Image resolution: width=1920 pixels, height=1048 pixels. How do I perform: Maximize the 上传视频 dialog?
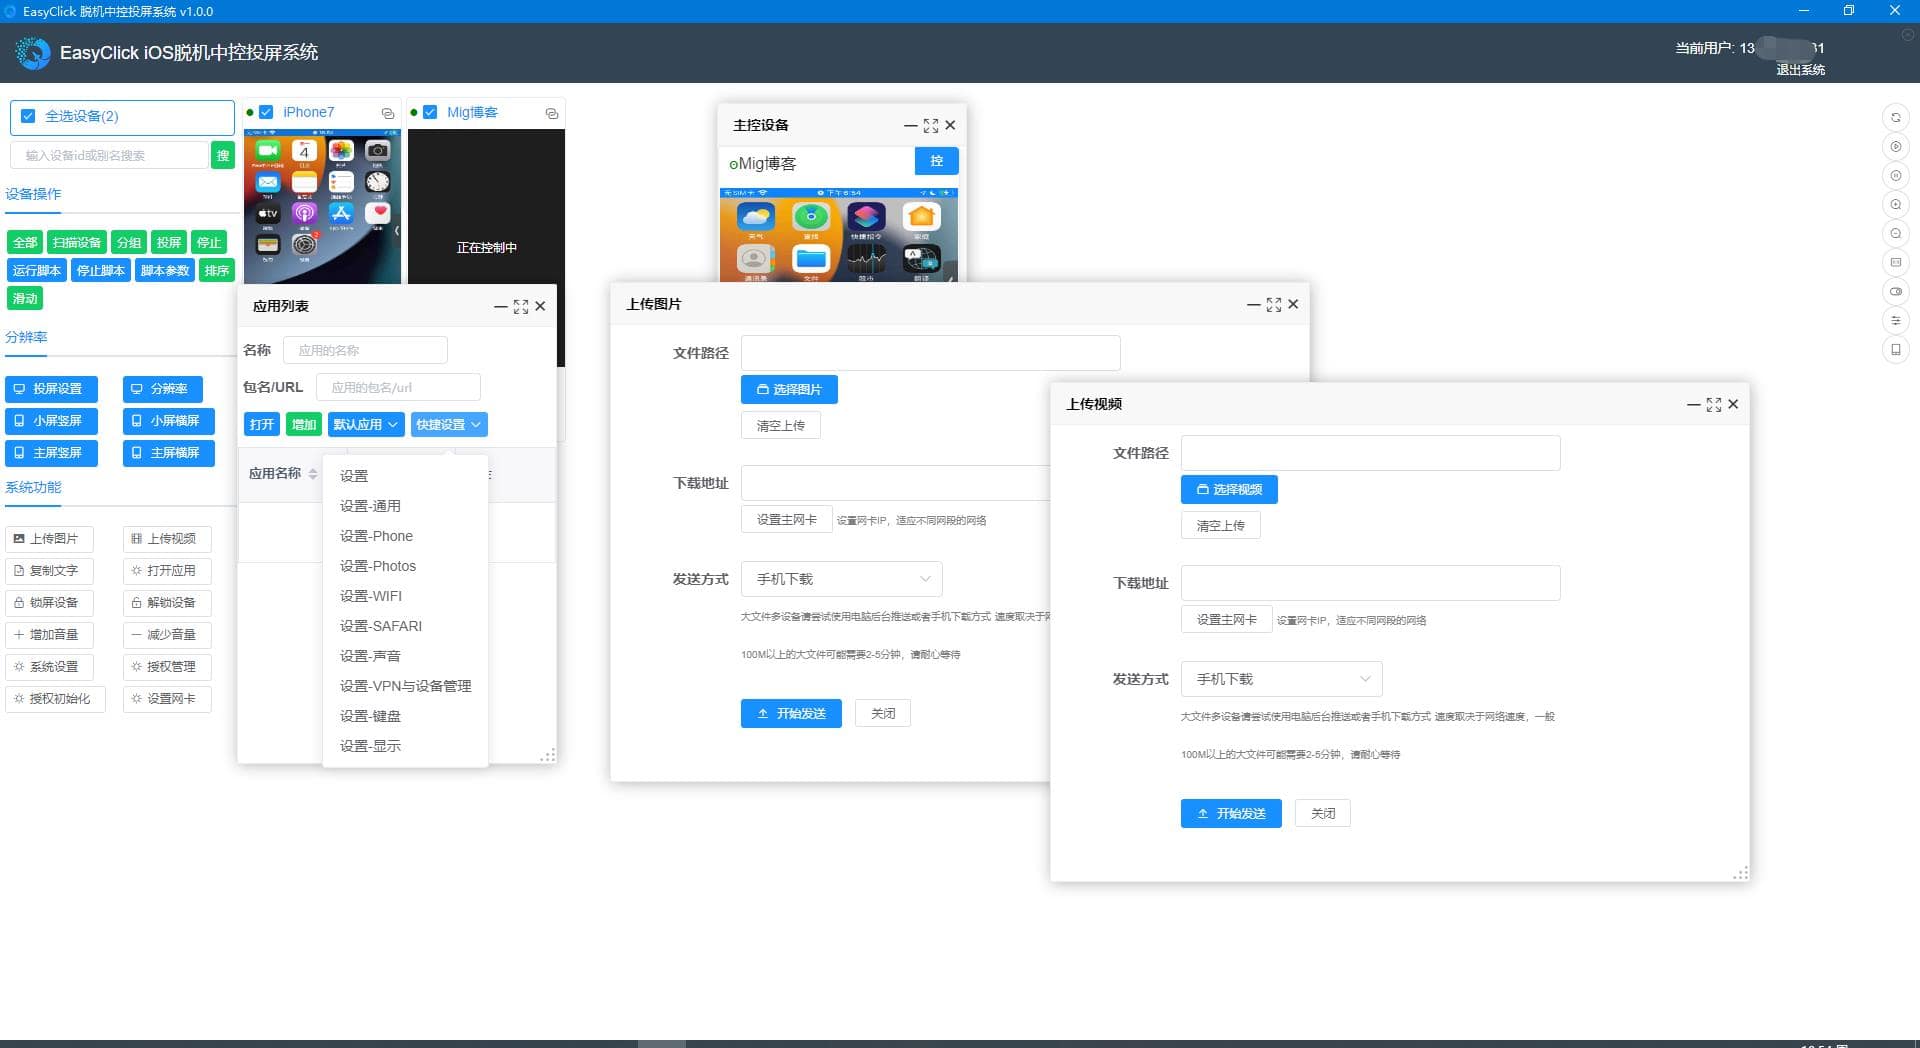click(x=1714, y=405)
